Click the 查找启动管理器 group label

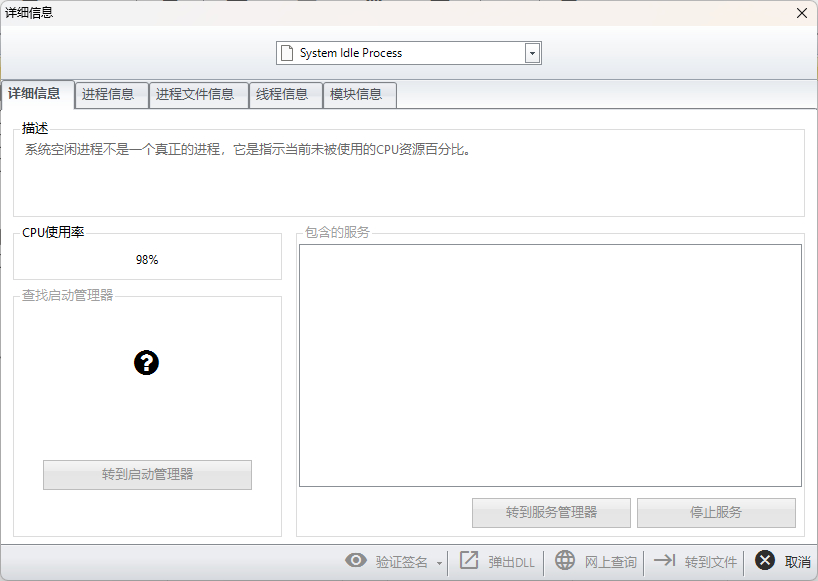67,296
